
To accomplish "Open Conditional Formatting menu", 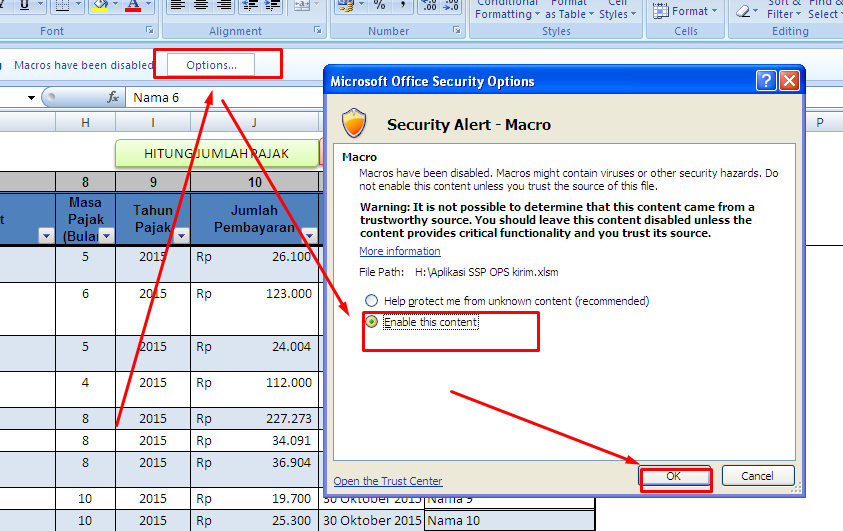I will pyautogui.click(x=508, y=10).
